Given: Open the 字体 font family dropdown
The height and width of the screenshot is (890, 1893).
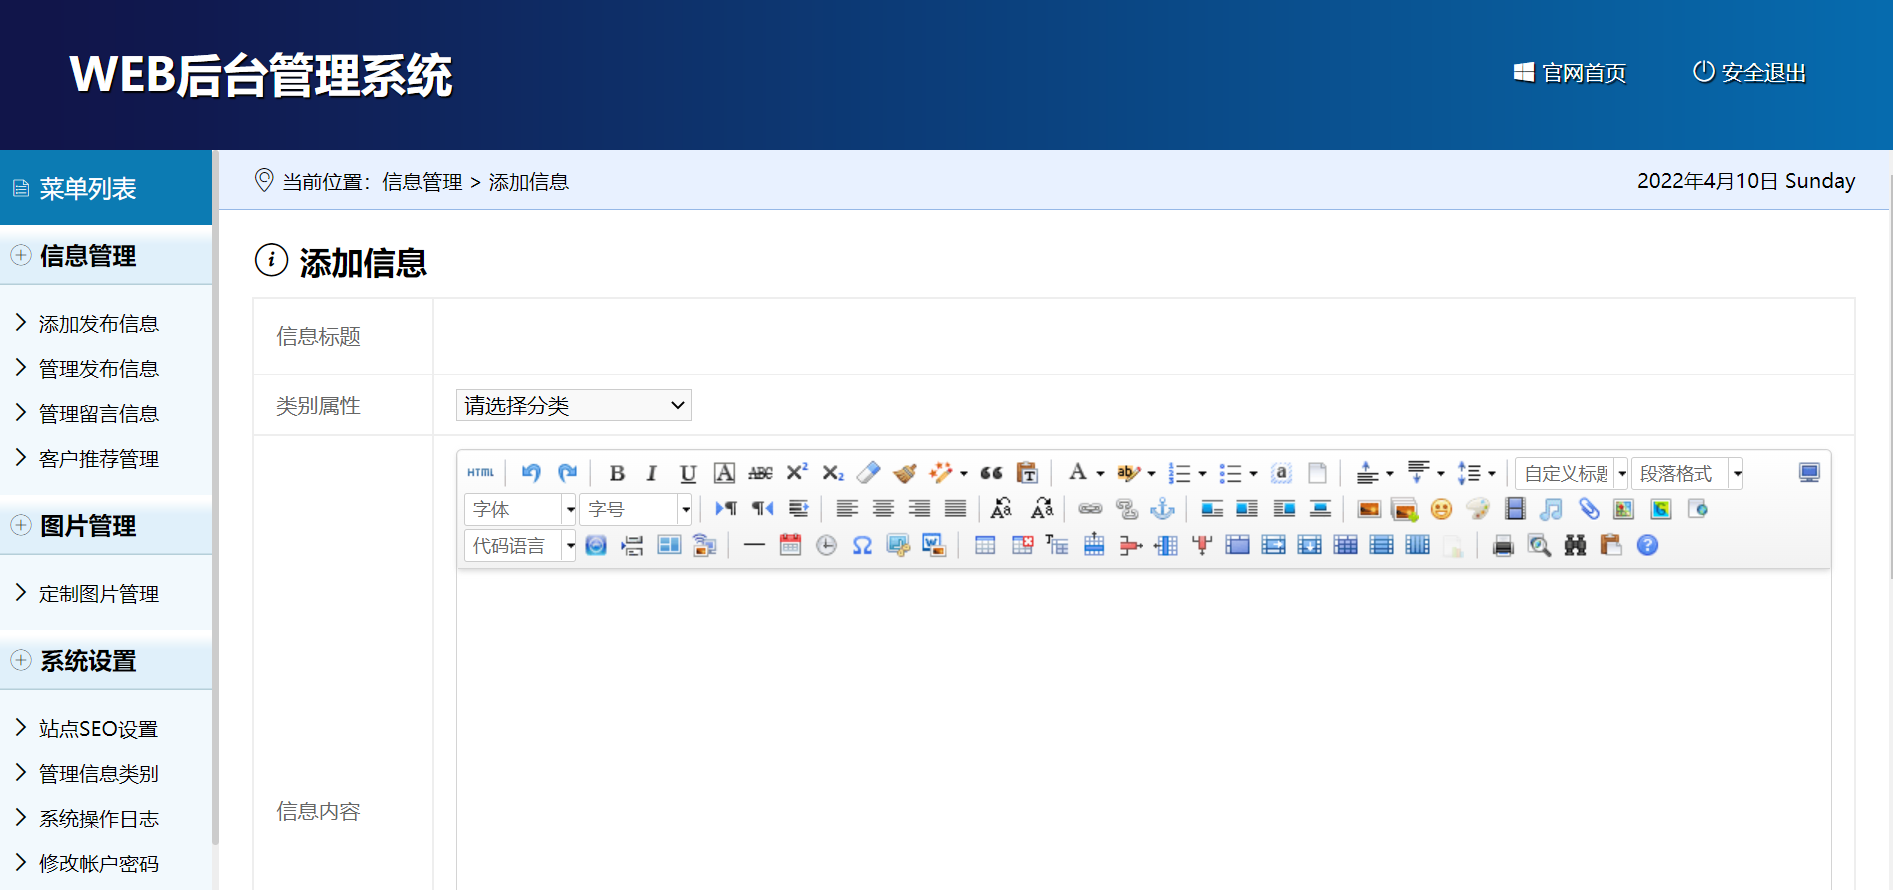Looking at the screenshot, I should (x=520, y=510).
